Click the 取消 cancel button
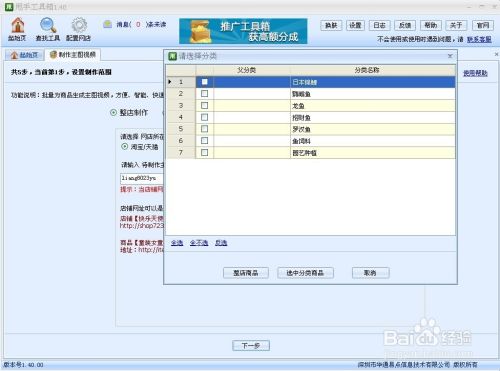 370,273
